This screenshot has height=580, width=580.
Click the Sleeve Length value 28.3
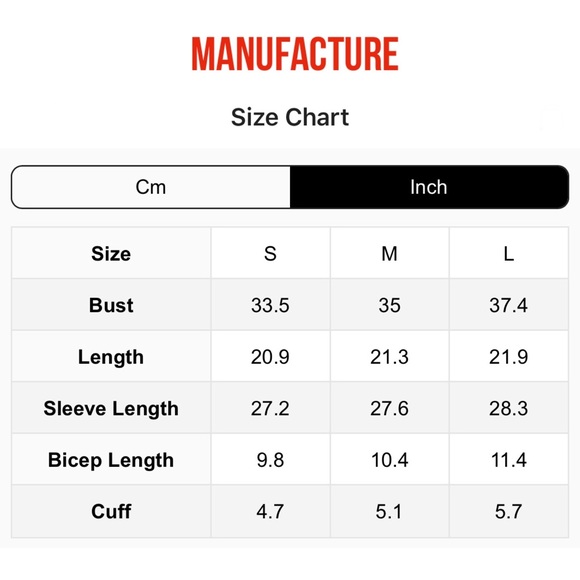tap(509, 409)
